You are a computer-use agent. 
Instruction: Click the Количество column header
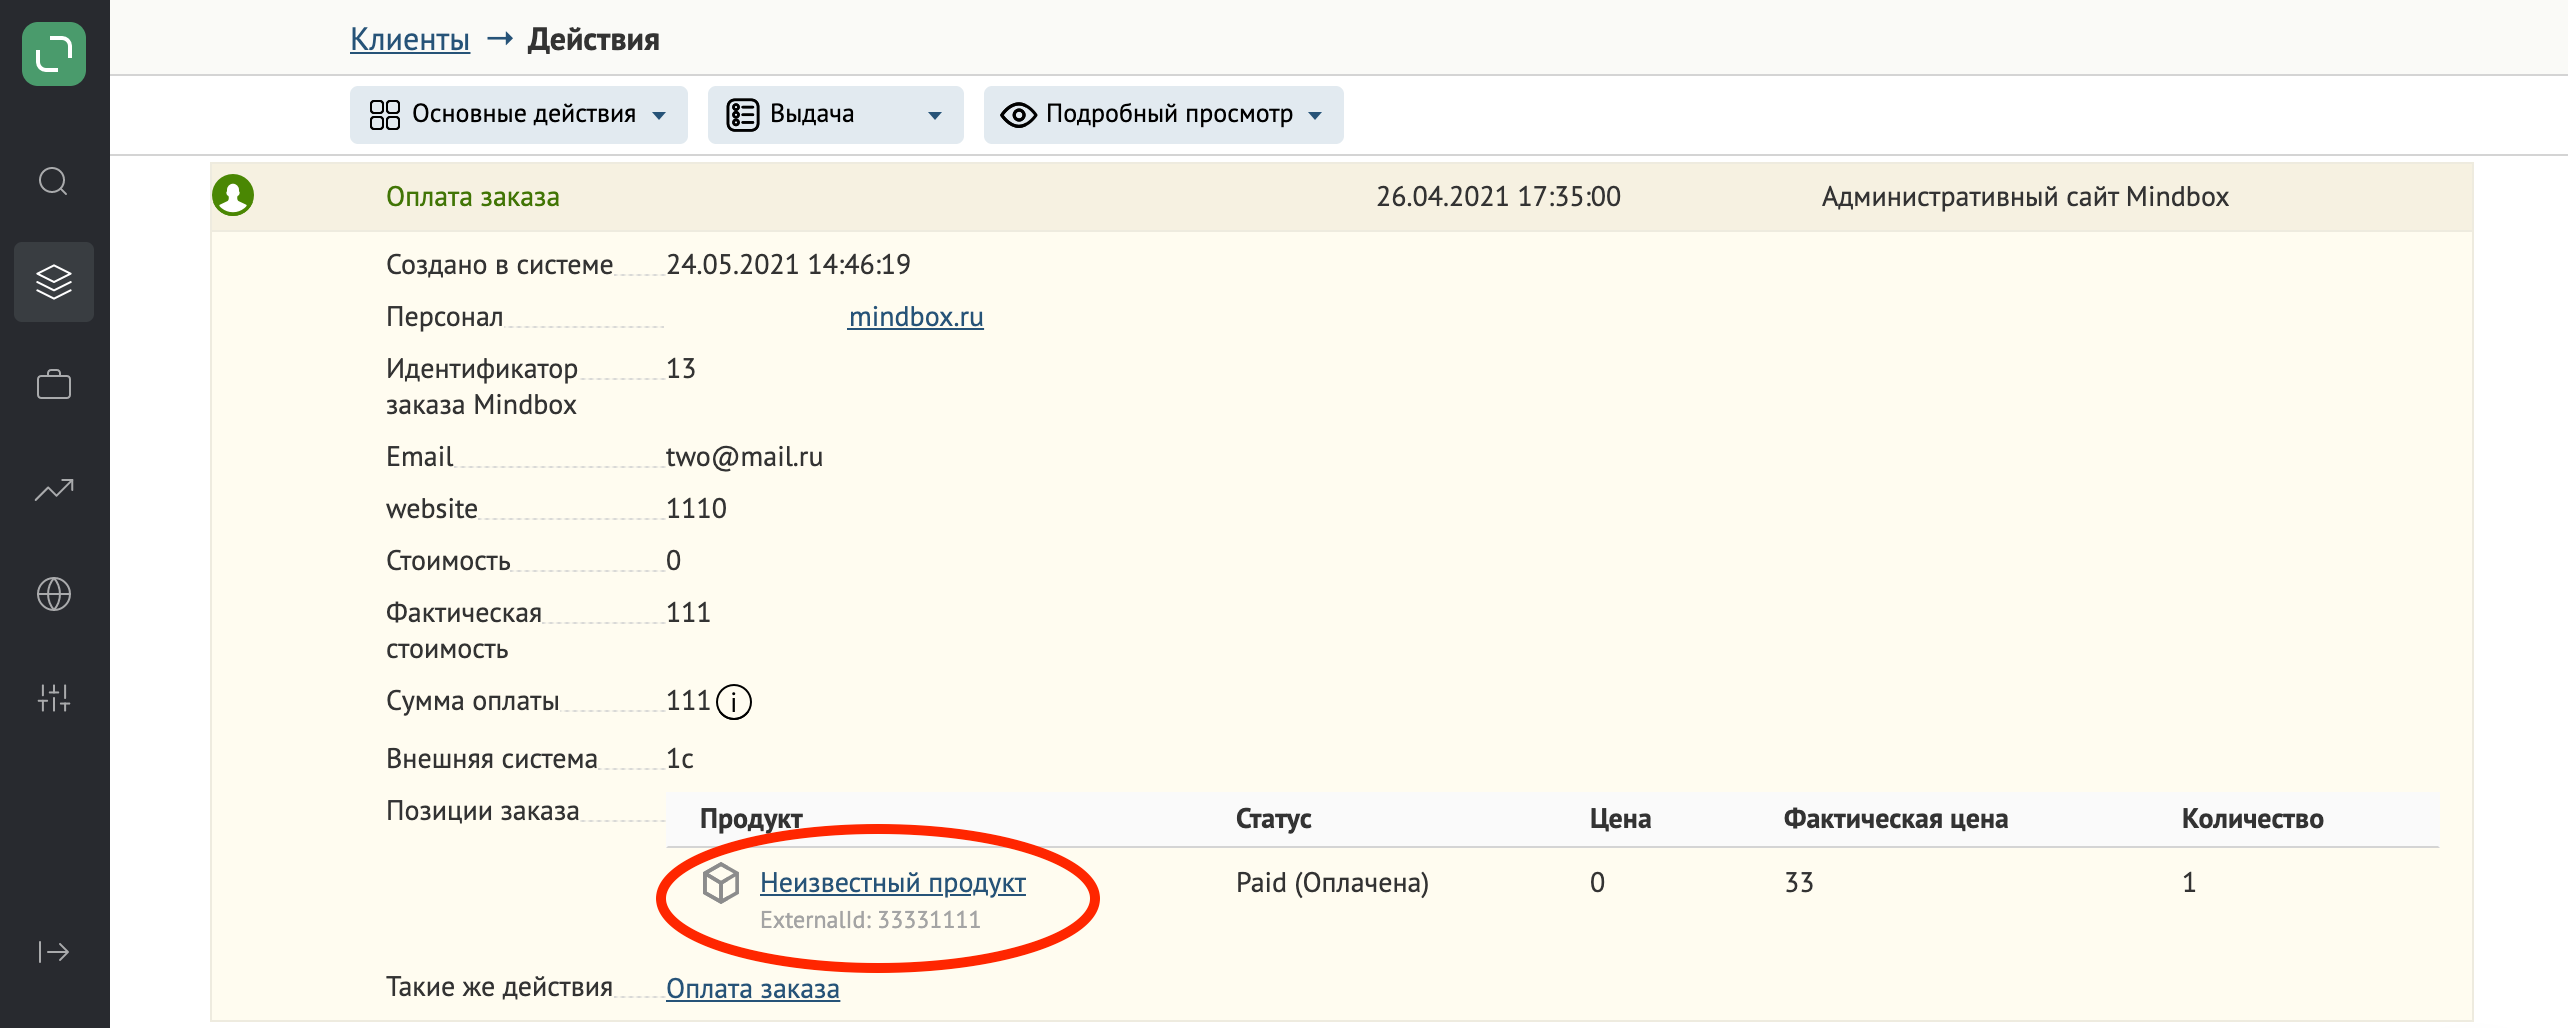[x=2252, y=819]
